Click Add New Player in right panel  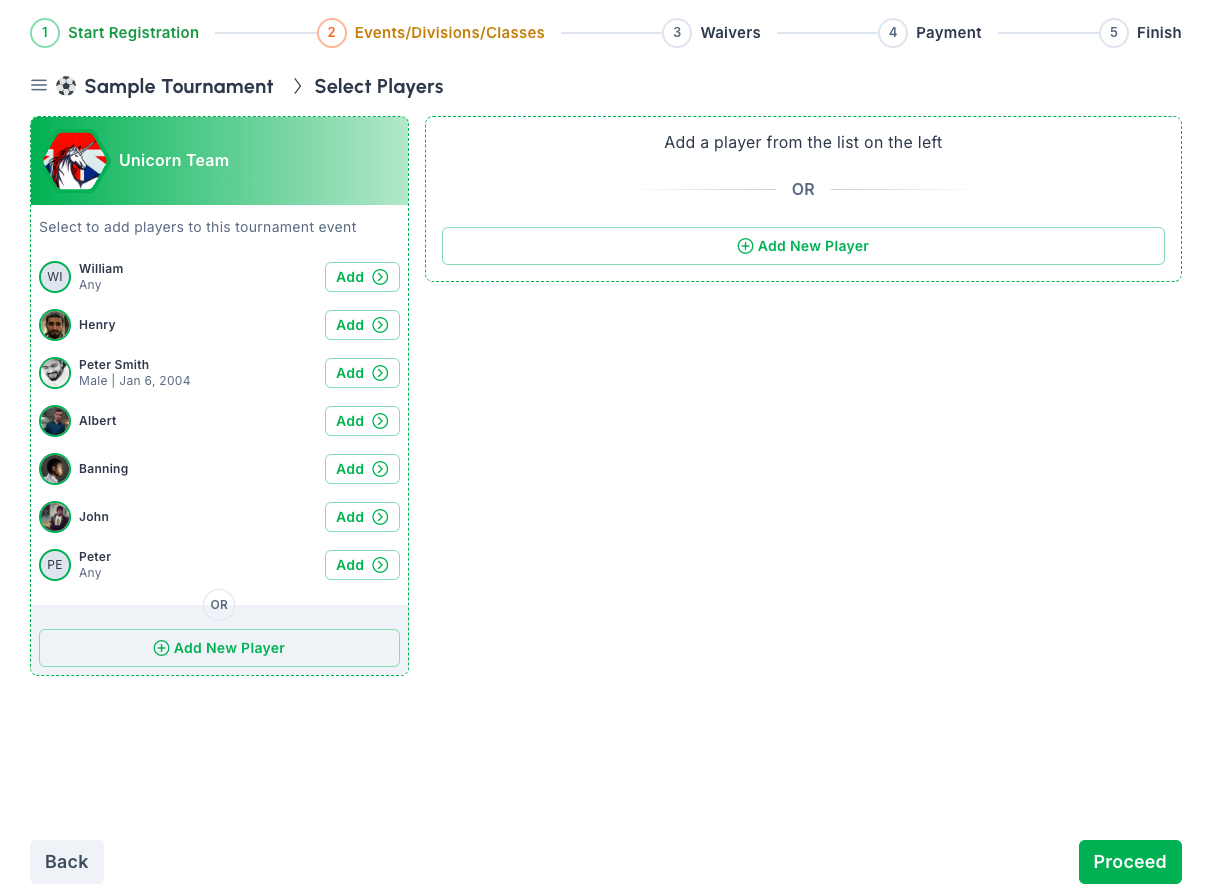tap(803, 246)
